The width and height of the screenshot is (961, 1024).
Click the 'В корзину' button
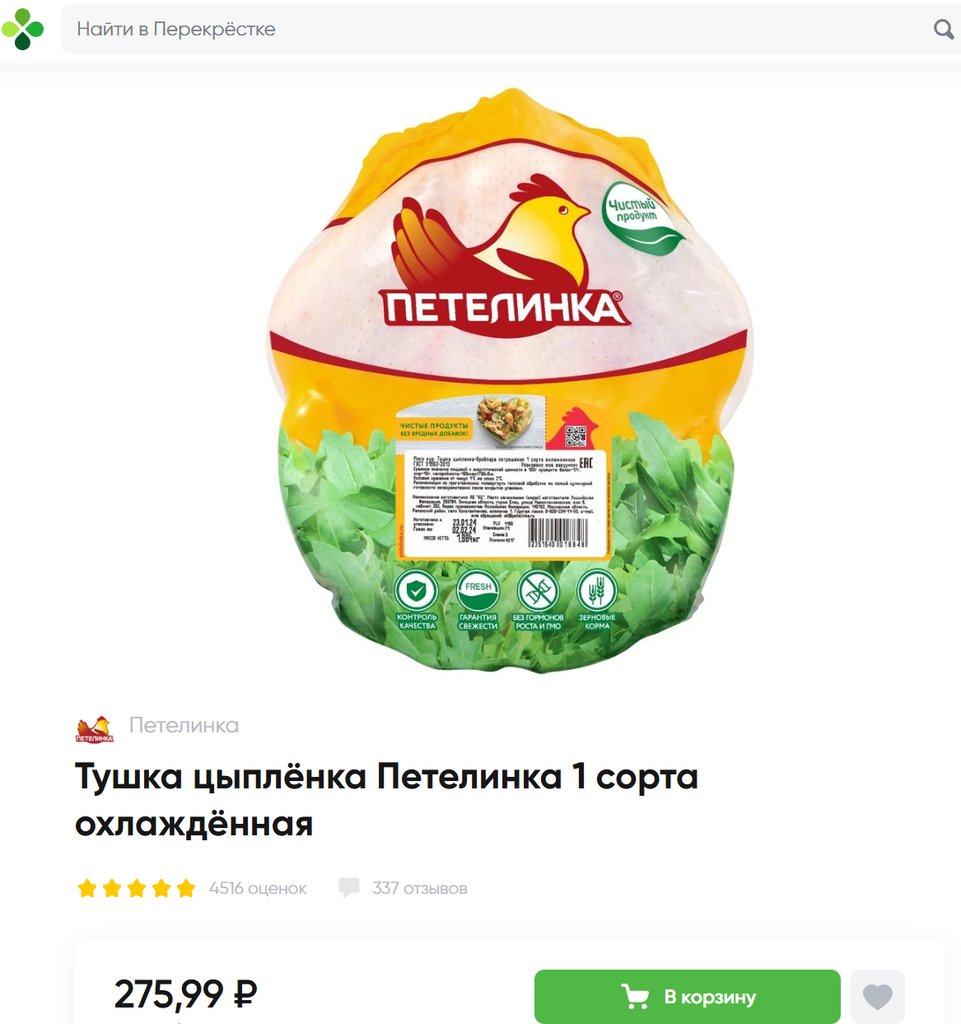click(687, 997)
